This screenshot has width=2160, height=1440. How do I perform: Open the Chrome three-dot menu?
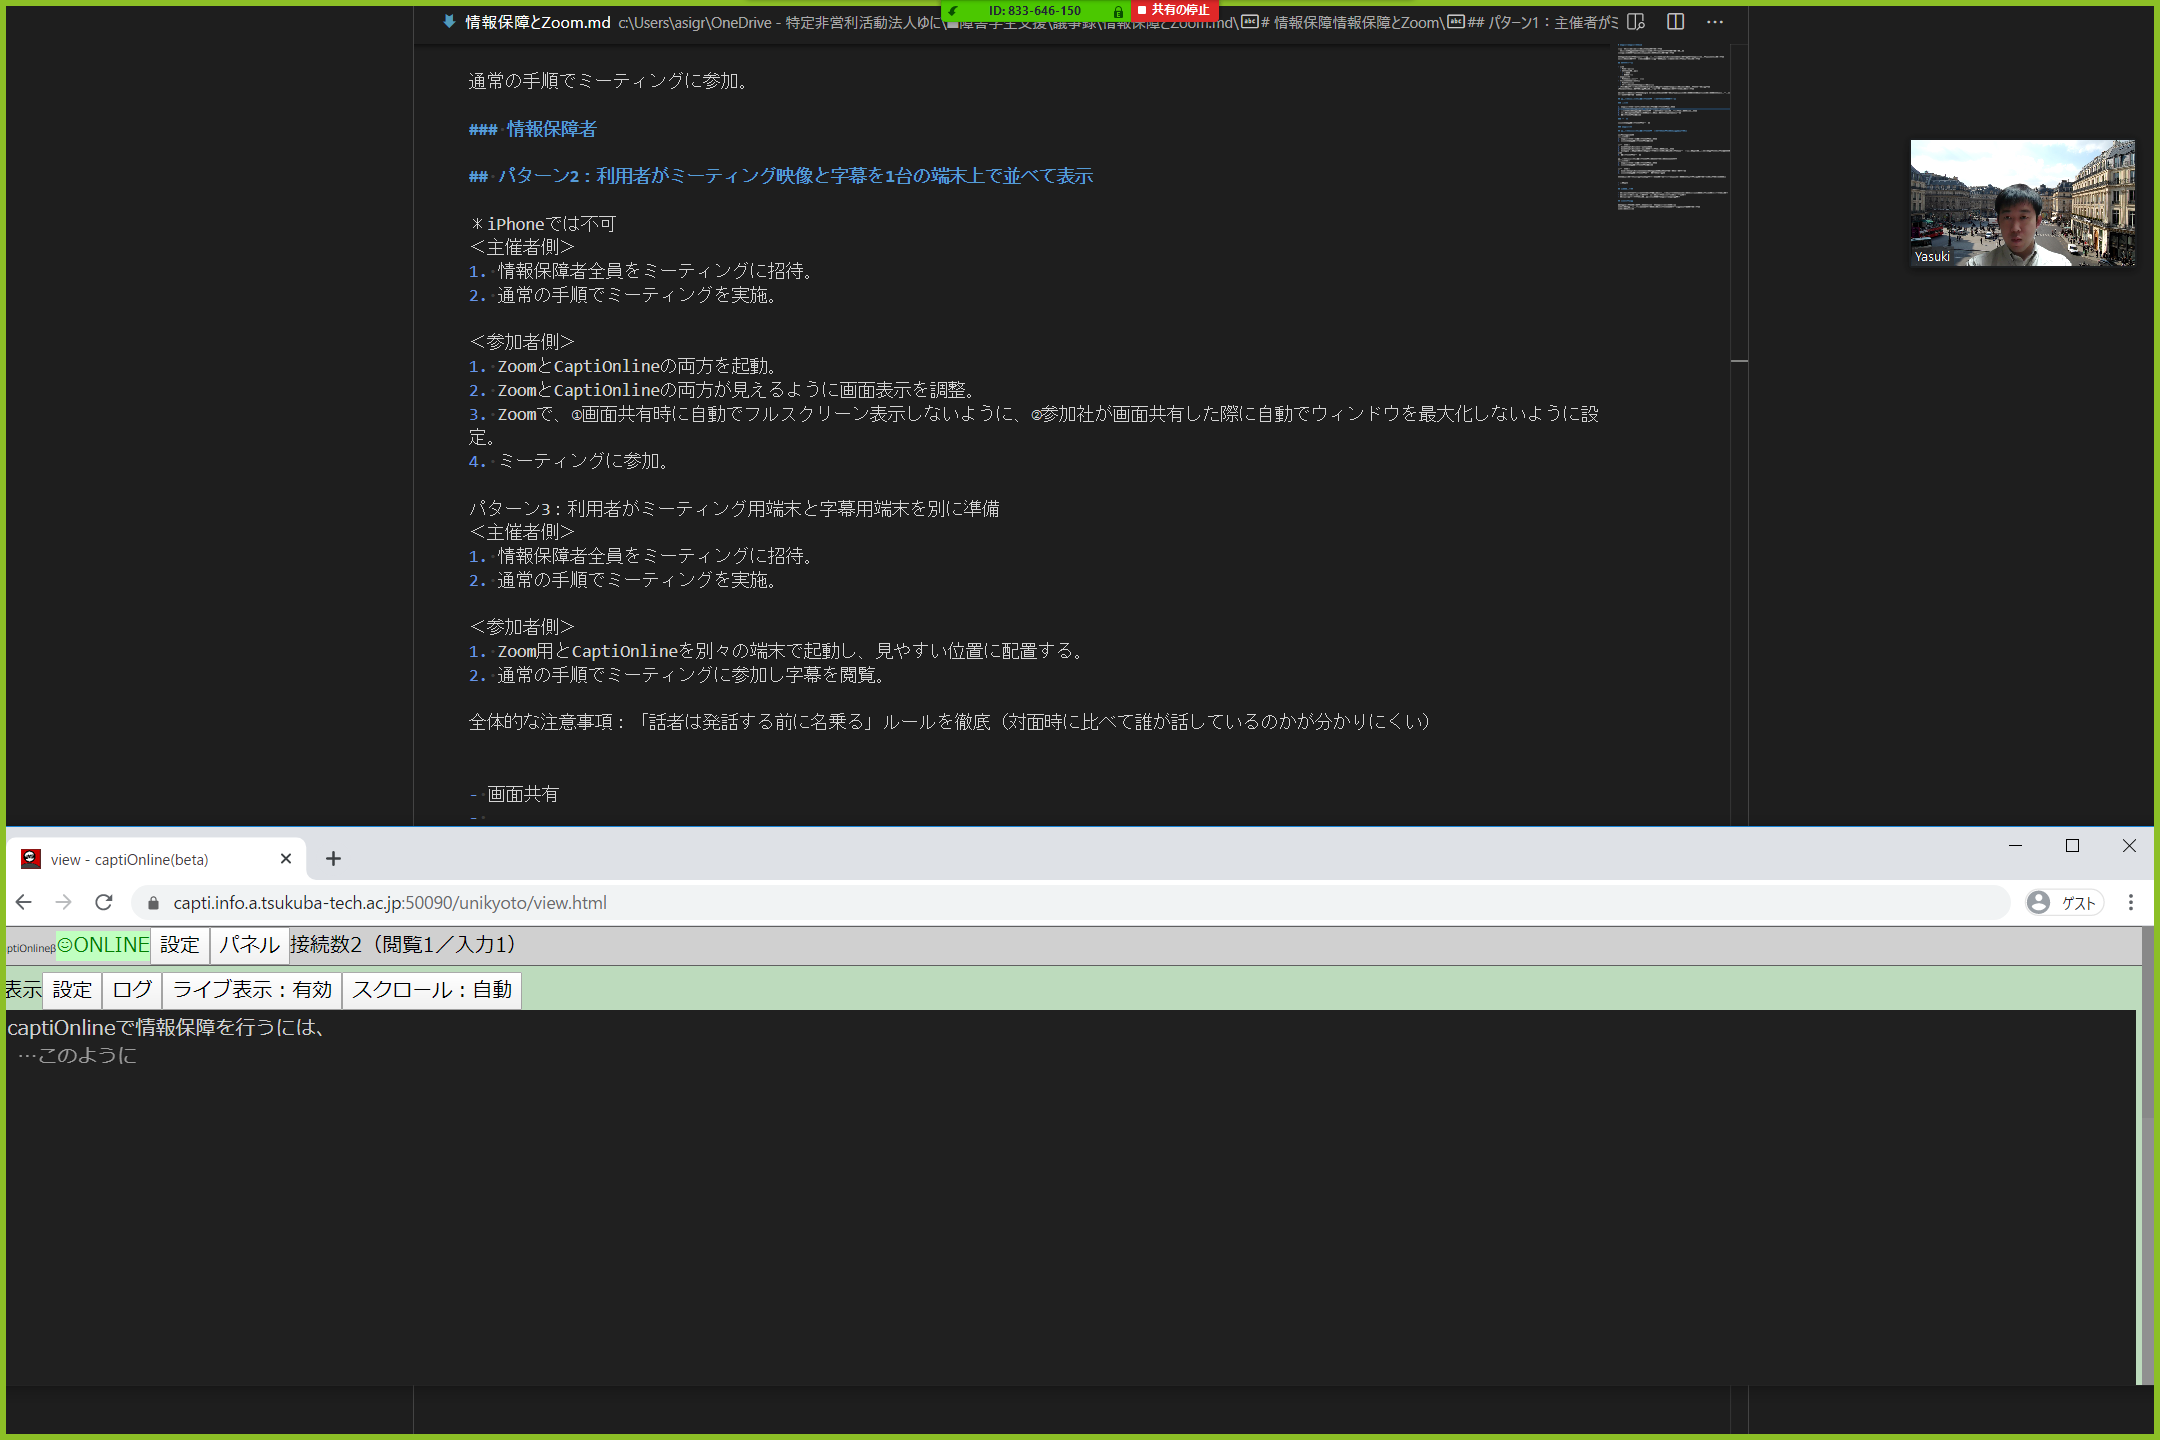(x=2131, y=903)
